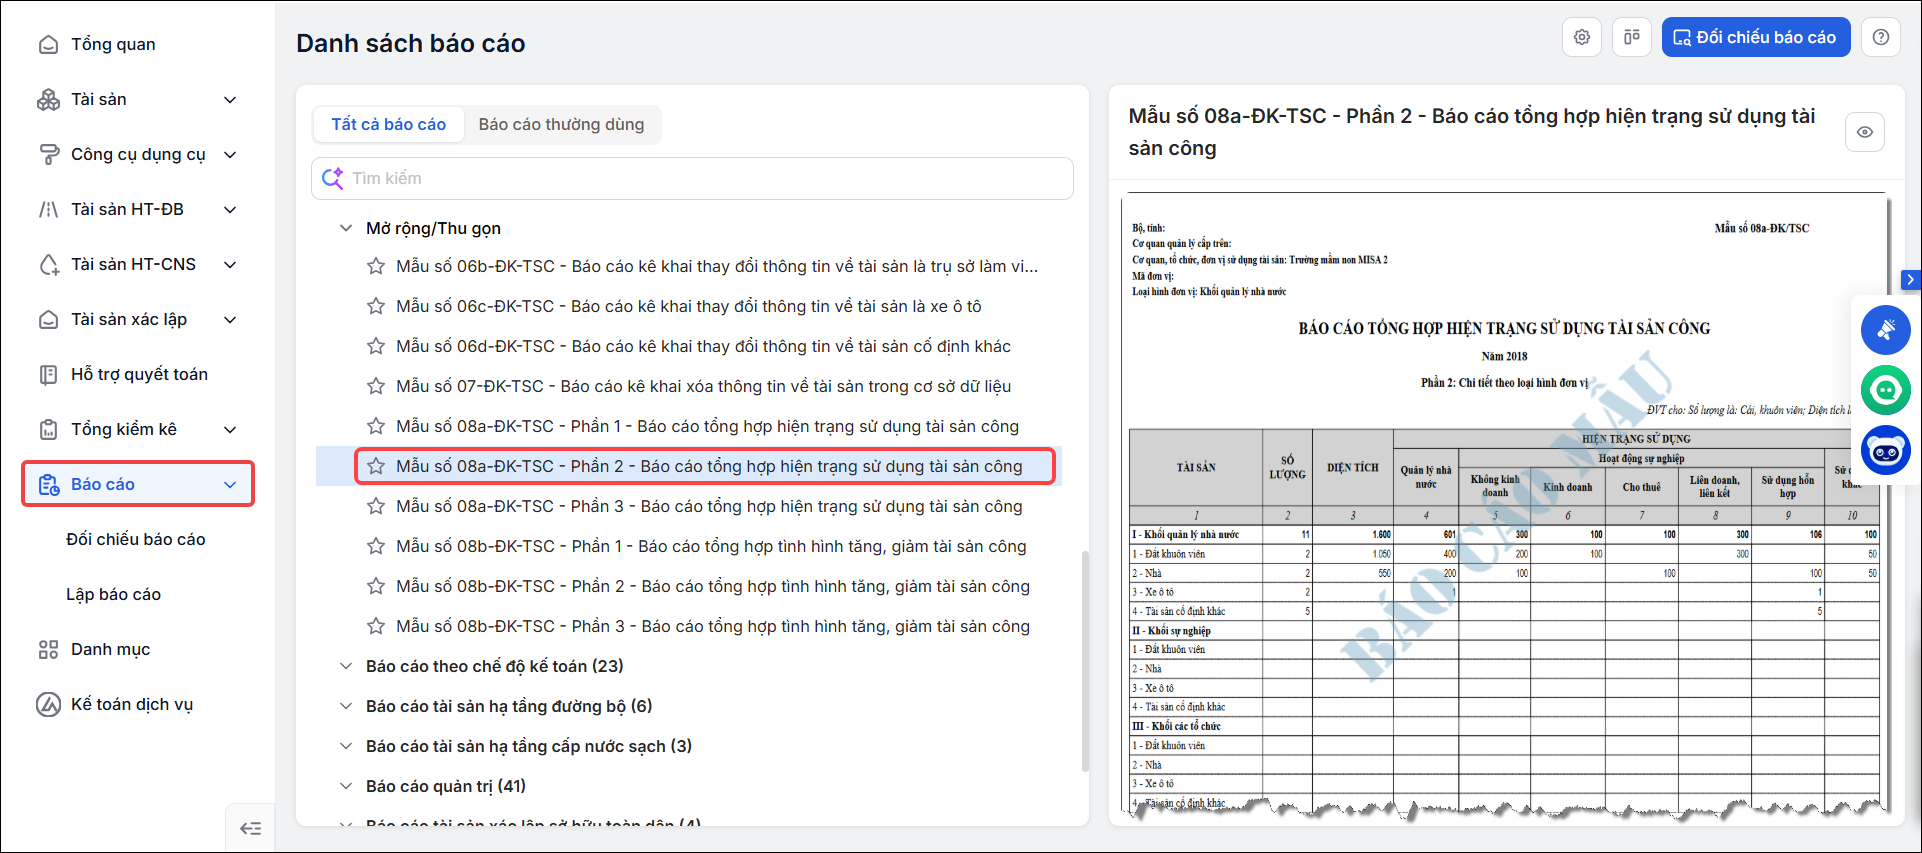1922x853 pixels.
Task: Open report Mẫu số 06b-ĐK-TSC trụ sở làm việc
Action: [x=717, y=266]
